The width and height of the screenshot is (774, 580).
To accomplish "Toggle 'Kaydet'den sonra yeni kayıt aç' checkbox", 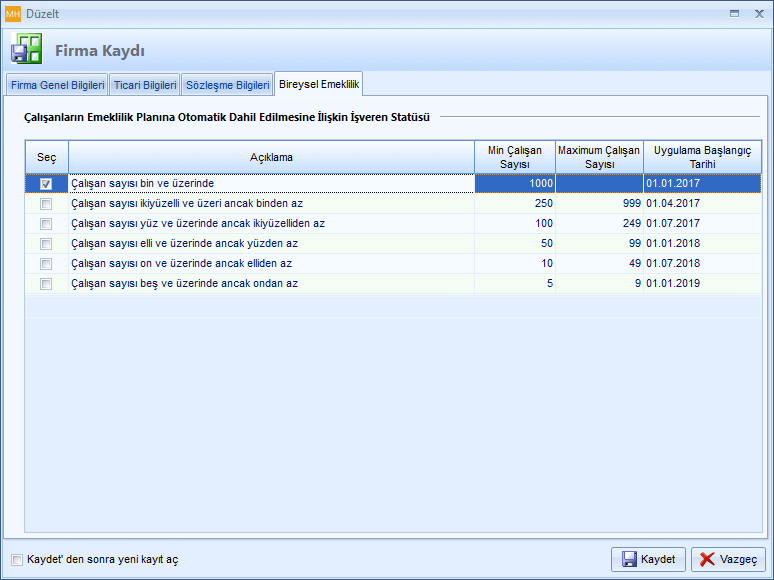I will tap(16, 560).
